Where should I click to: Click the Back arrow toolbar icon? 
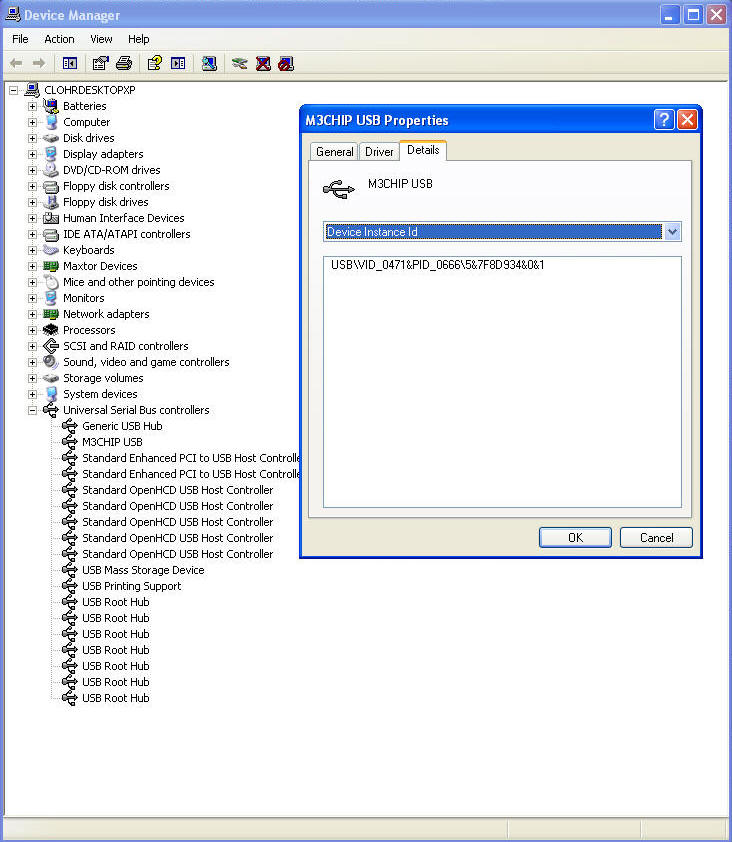click(x=16, y=63)
